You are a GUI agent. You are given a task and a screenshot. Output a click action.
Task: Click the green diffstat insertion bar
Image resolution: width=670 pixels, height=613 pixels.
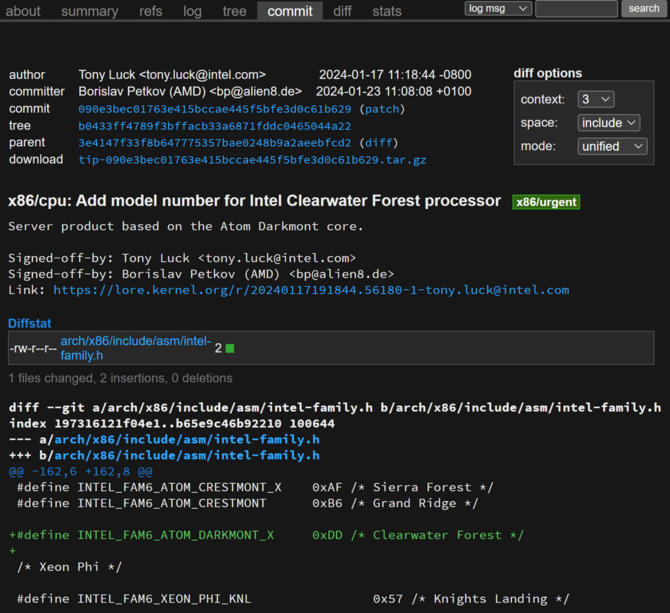click(230, 349)
